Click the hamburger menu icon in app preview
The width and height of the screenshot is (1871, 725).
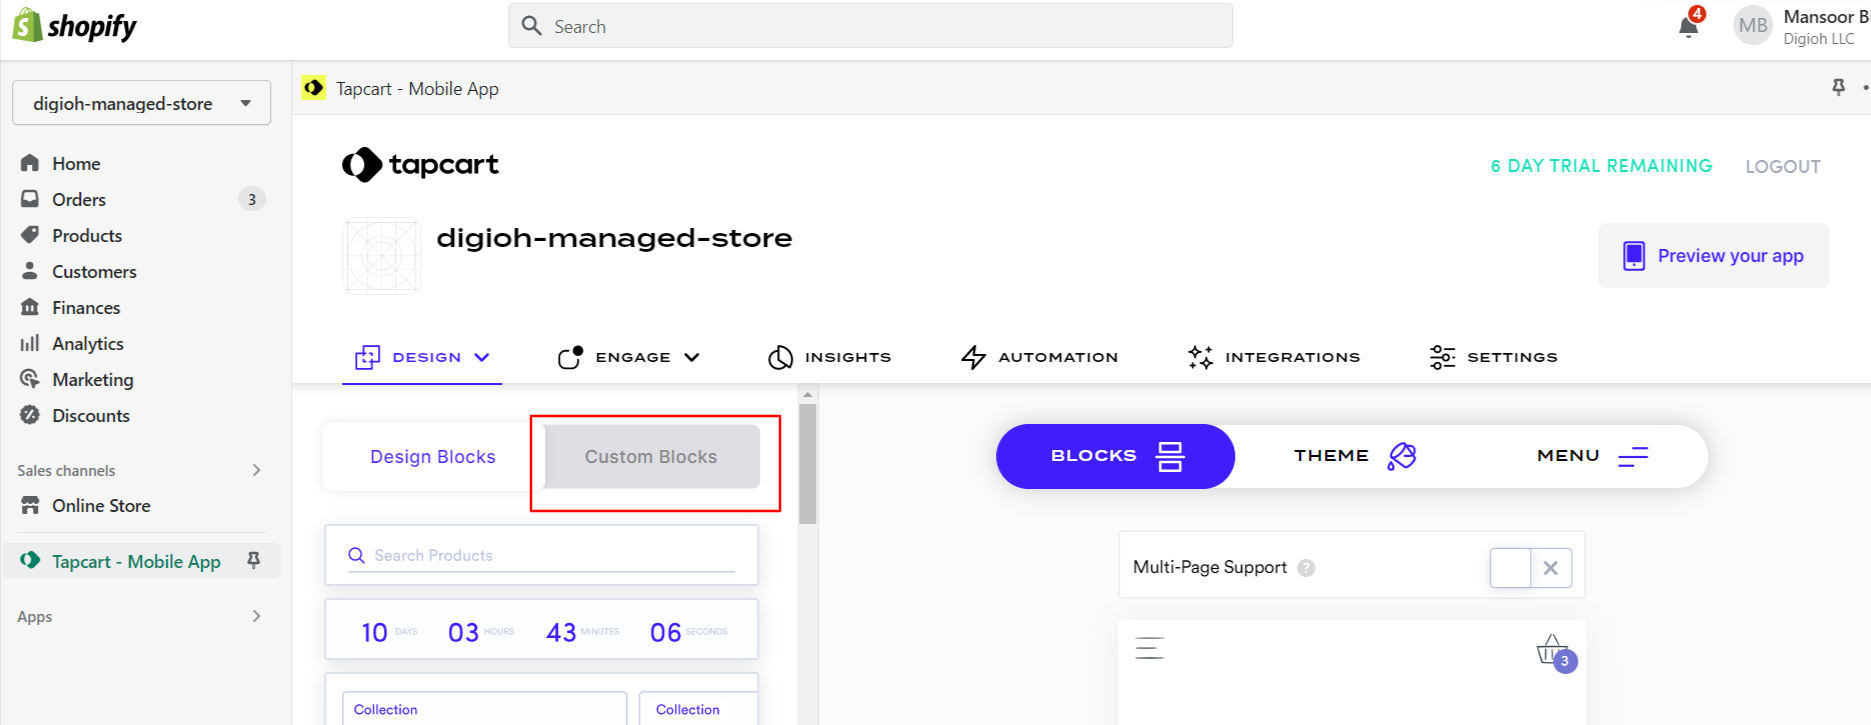tap(1150, 648)
